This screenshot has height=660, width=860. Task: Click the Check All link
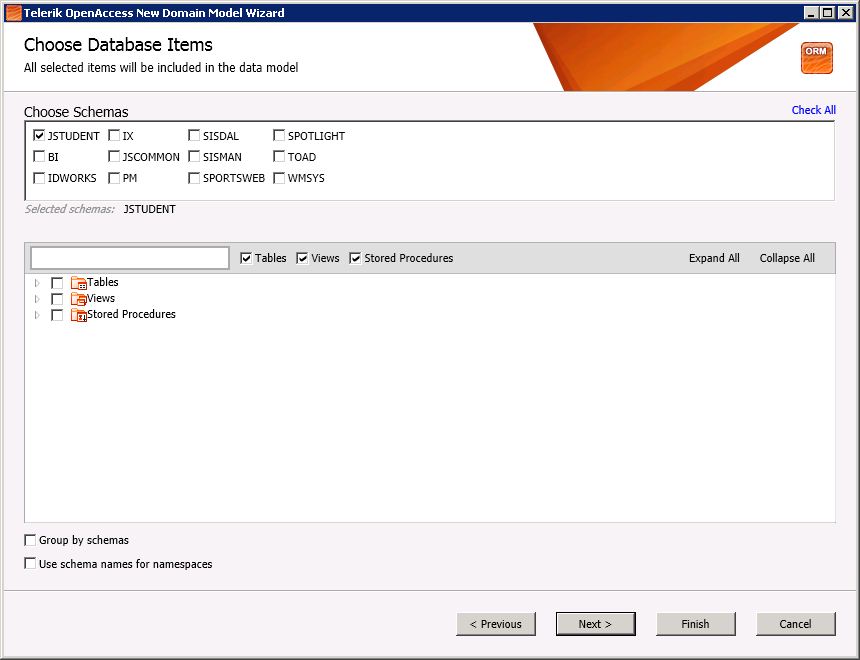(813, 110)
